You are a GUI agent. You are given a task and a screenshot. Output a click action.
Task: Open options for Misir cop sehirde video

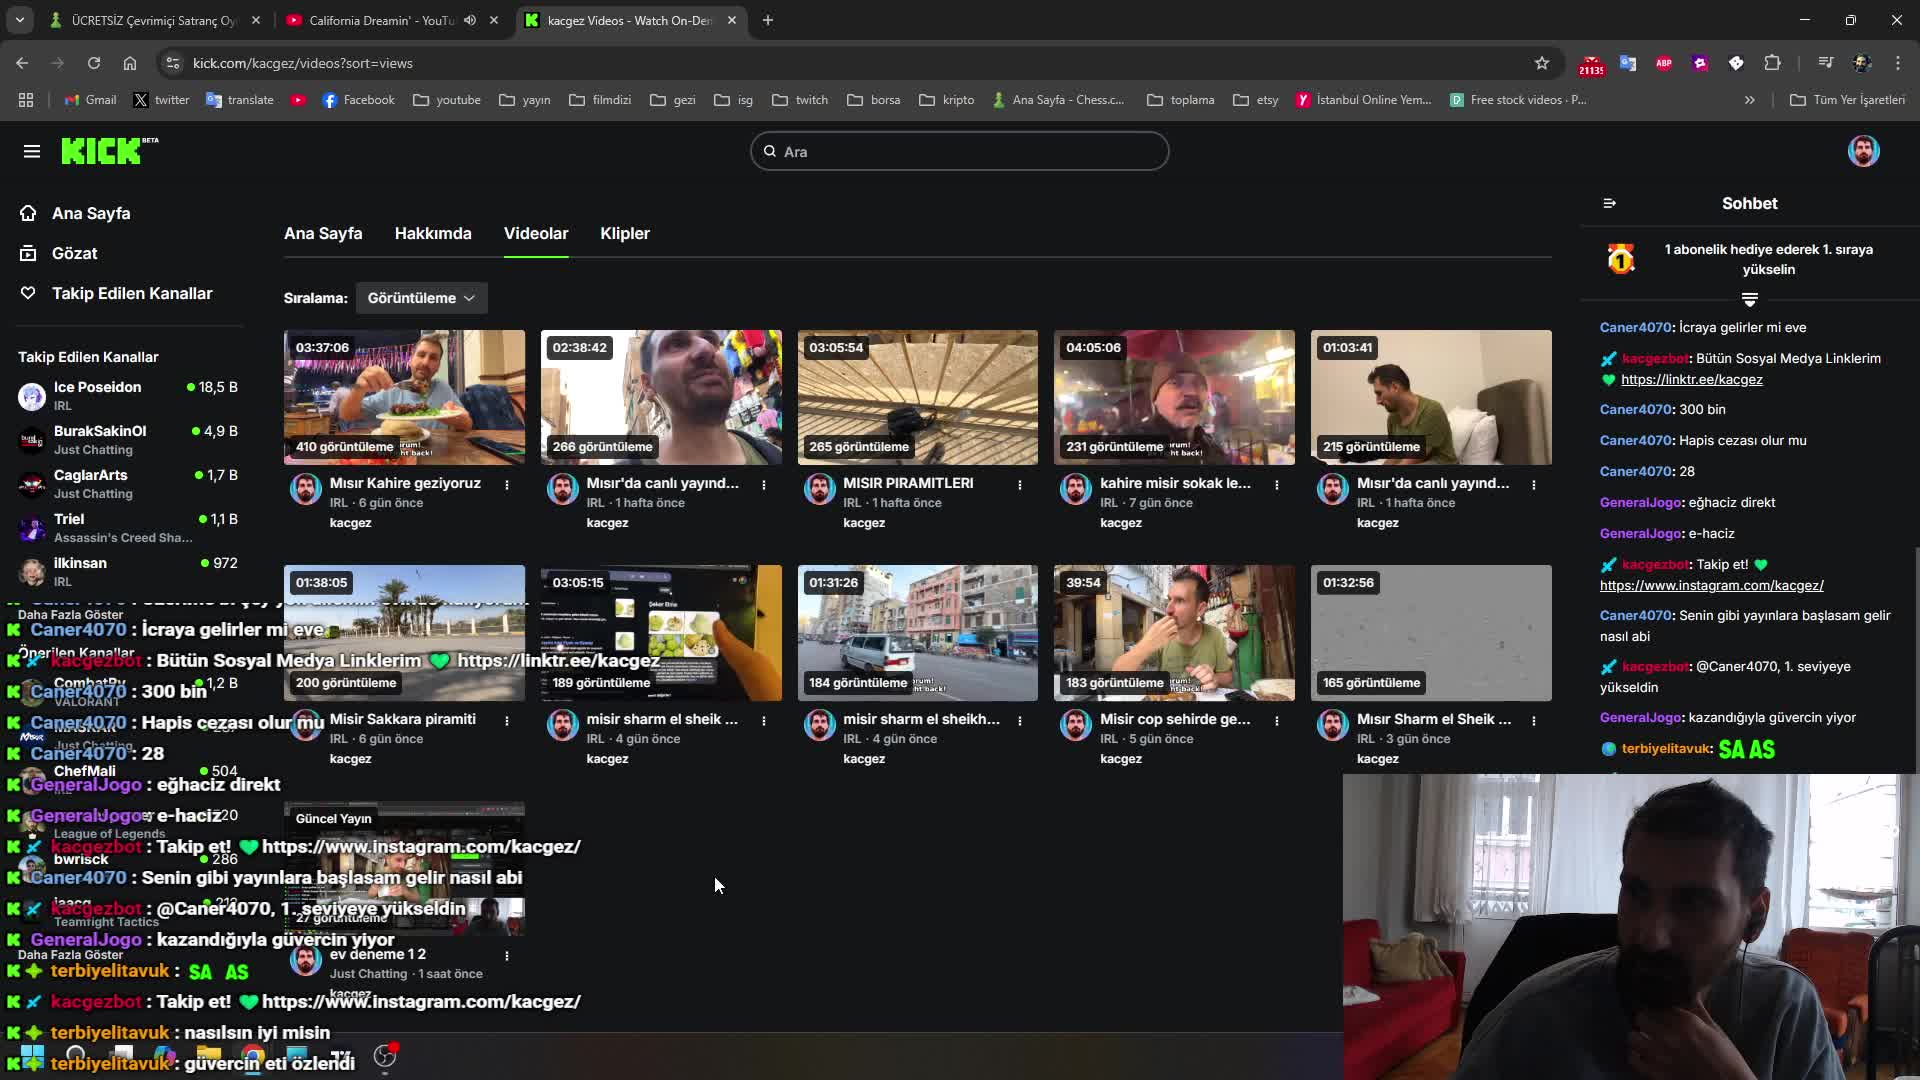pos(1277,720)
